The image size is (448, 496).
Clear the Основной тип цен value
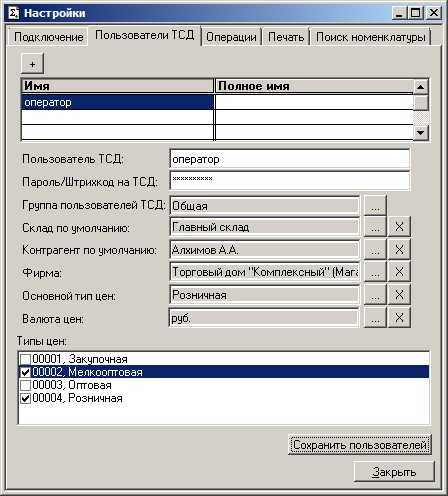pyautogui.click(x=399, y=294)
